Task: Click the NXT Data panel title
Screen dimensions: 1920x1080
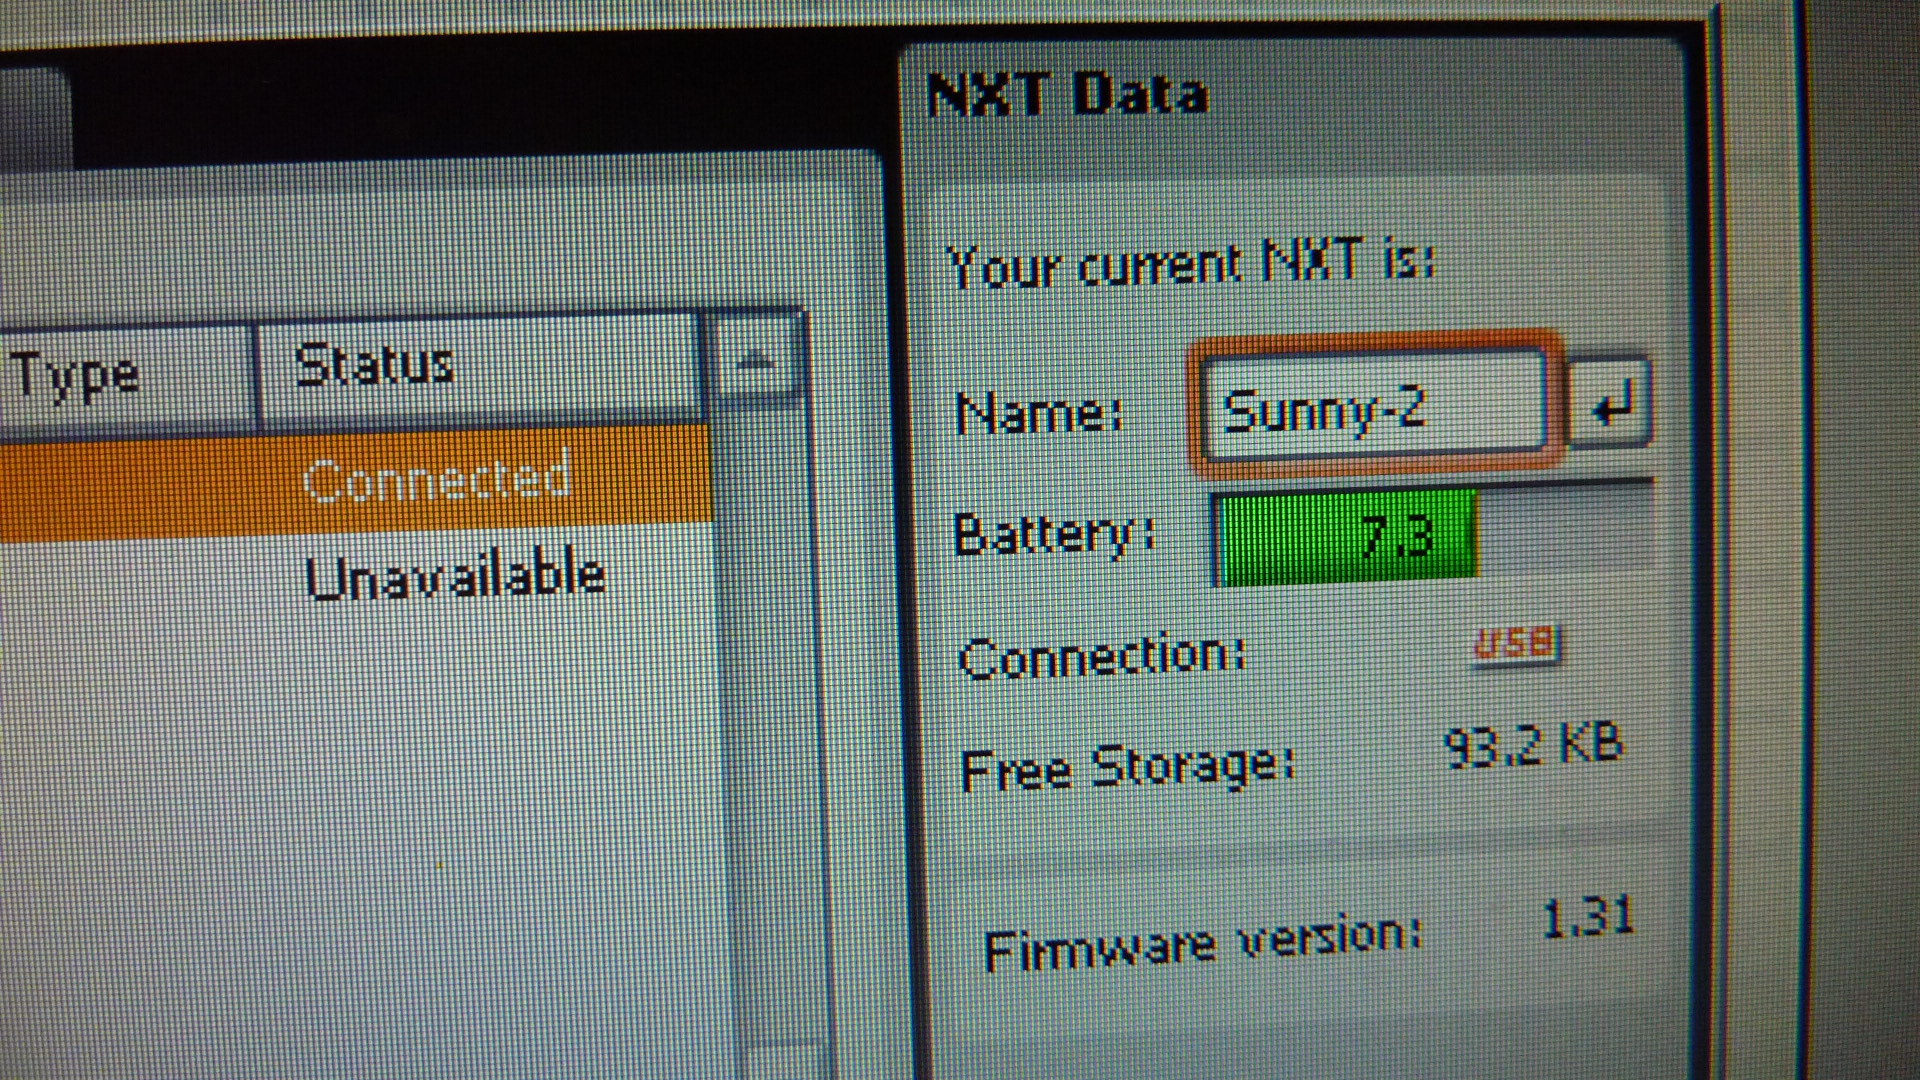Action: [x=1068, y=96]
